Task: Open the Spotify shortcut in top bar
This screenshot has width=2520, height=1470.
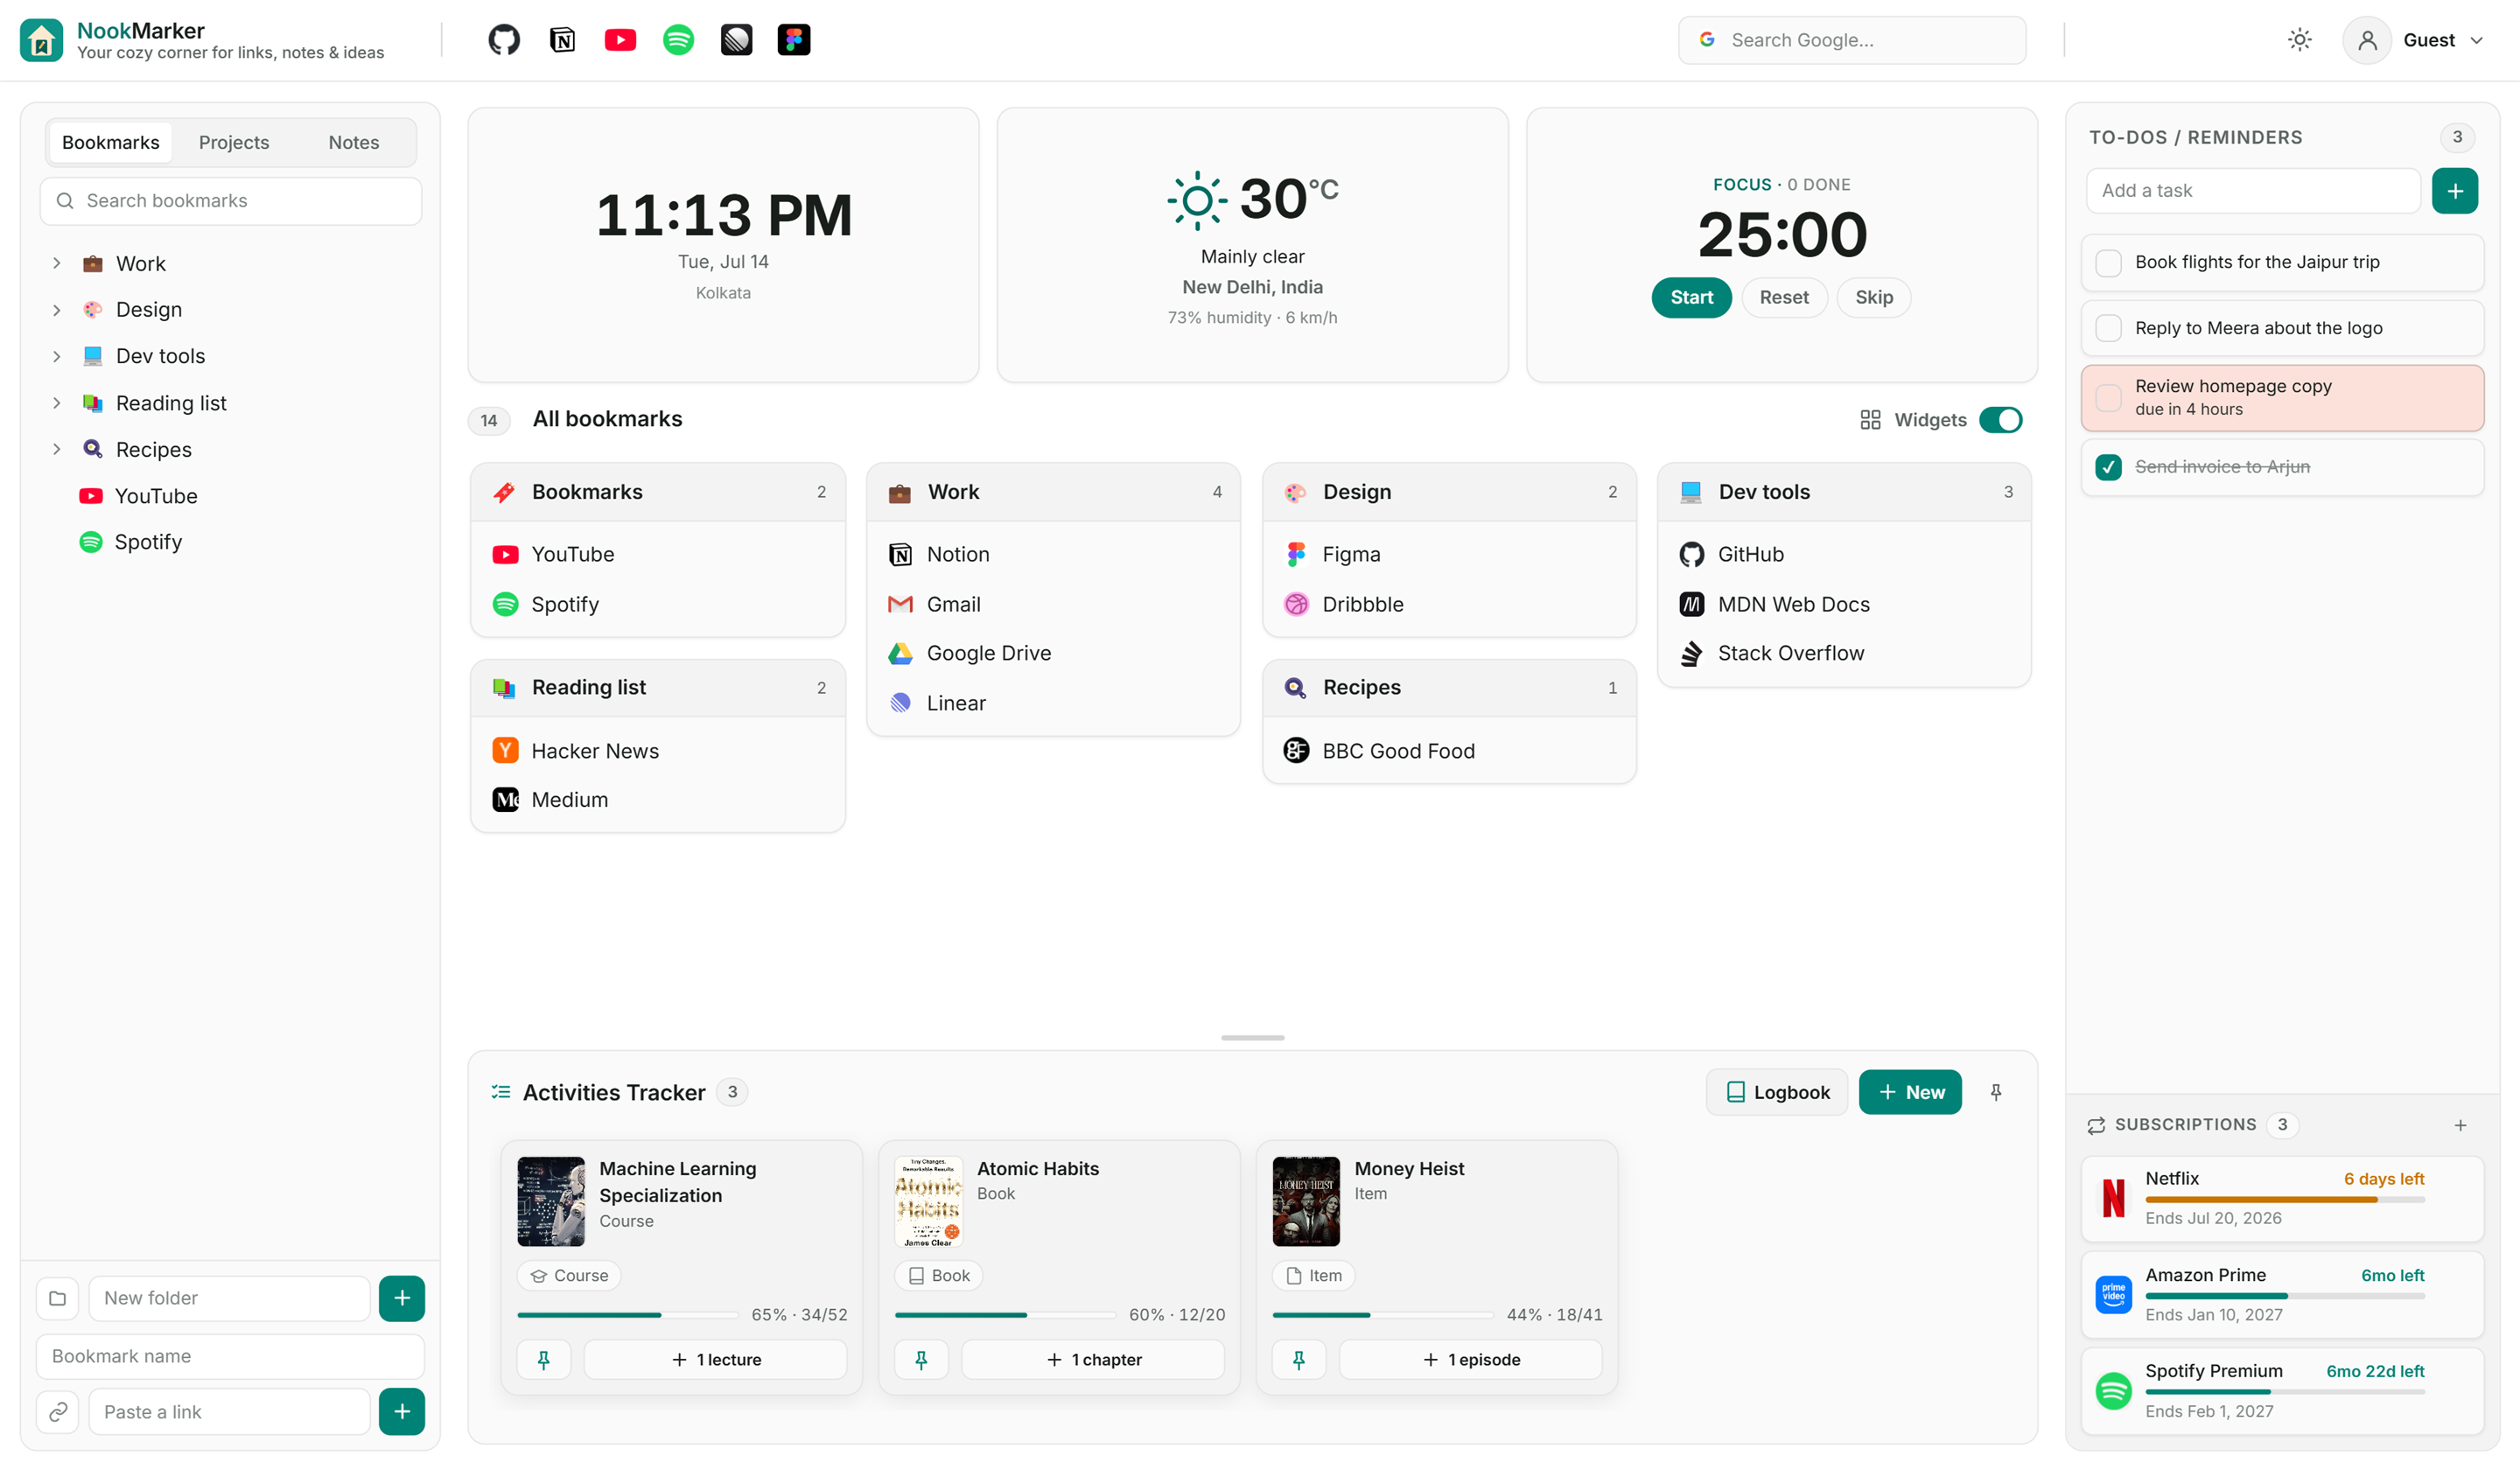Action: (678, 40)
